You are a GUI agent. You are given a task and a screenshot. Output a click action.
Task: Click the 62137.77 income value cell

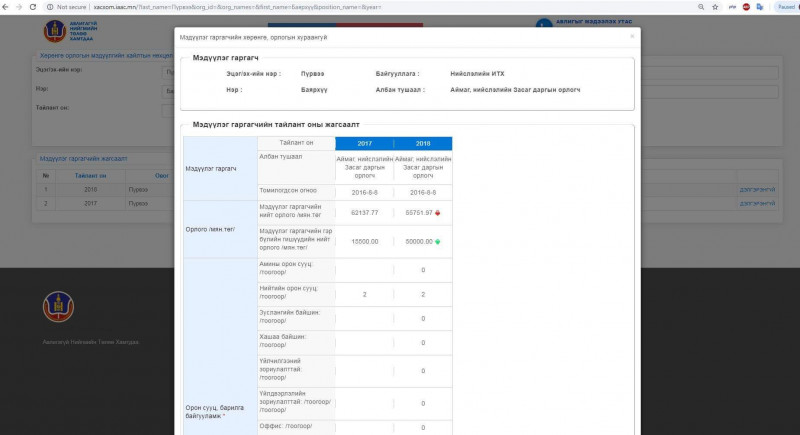(x=364, y=213)
